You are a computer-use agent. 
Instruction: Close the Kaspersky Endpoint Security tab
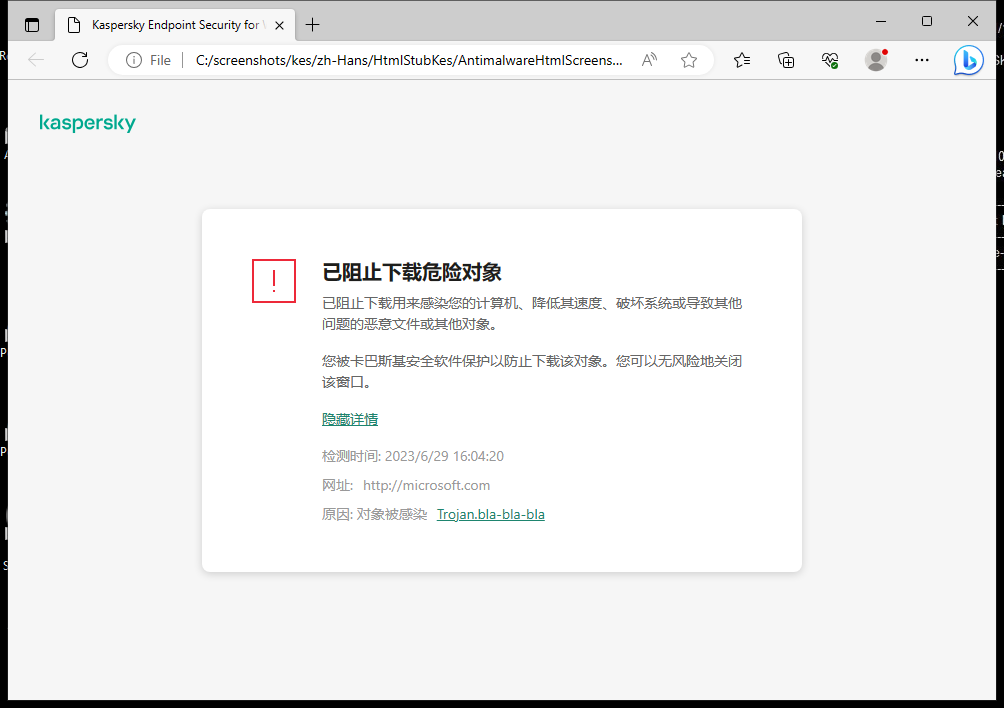click(279, 24)
